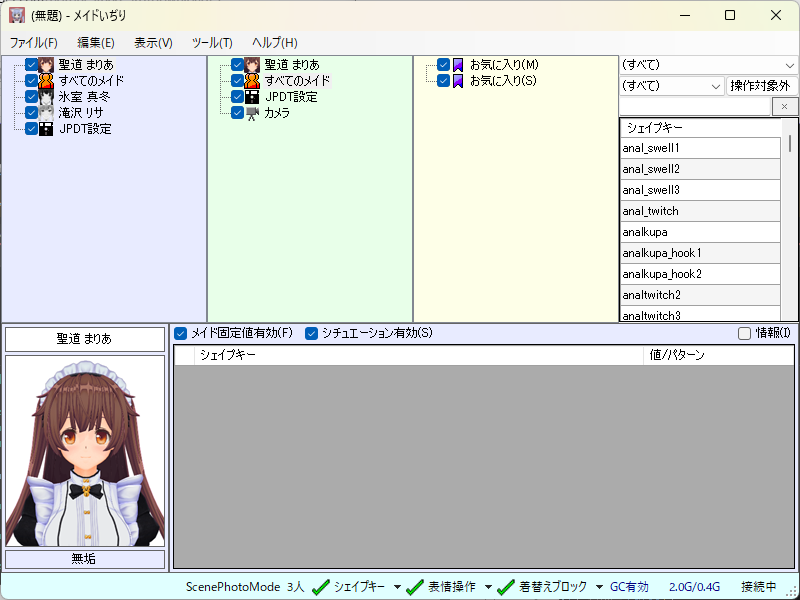Open the ツール(T) menu
Image resolution: width=800 pixels, height=600 pixels.
tap(211, 43)
